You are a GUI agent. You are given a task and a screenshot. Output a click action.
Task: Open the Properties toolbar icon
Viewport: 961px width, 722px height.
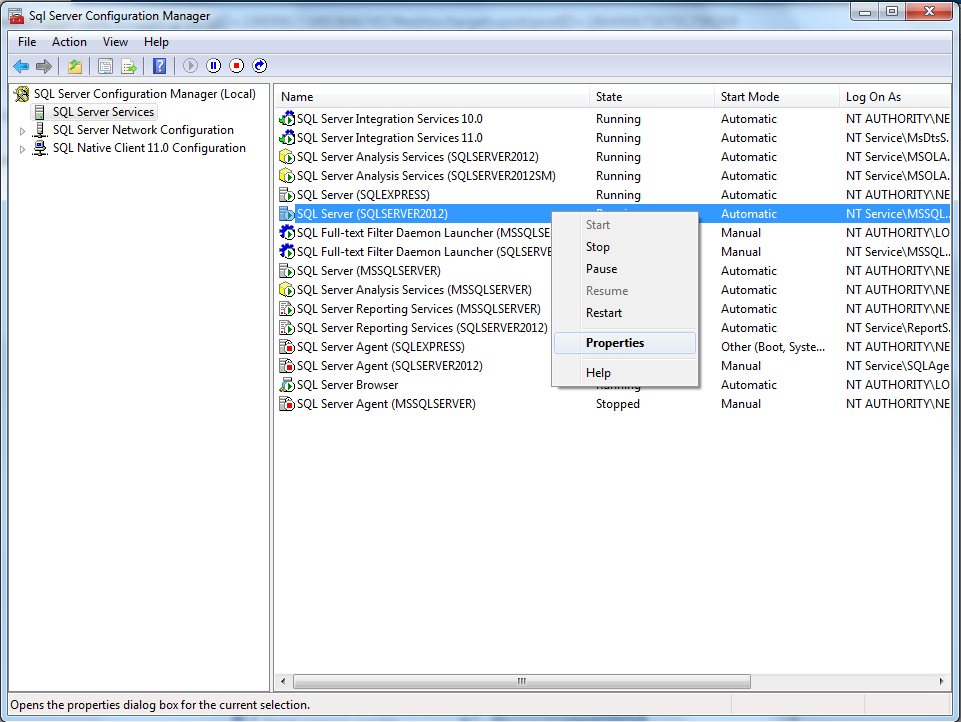[x=104, y=65]
